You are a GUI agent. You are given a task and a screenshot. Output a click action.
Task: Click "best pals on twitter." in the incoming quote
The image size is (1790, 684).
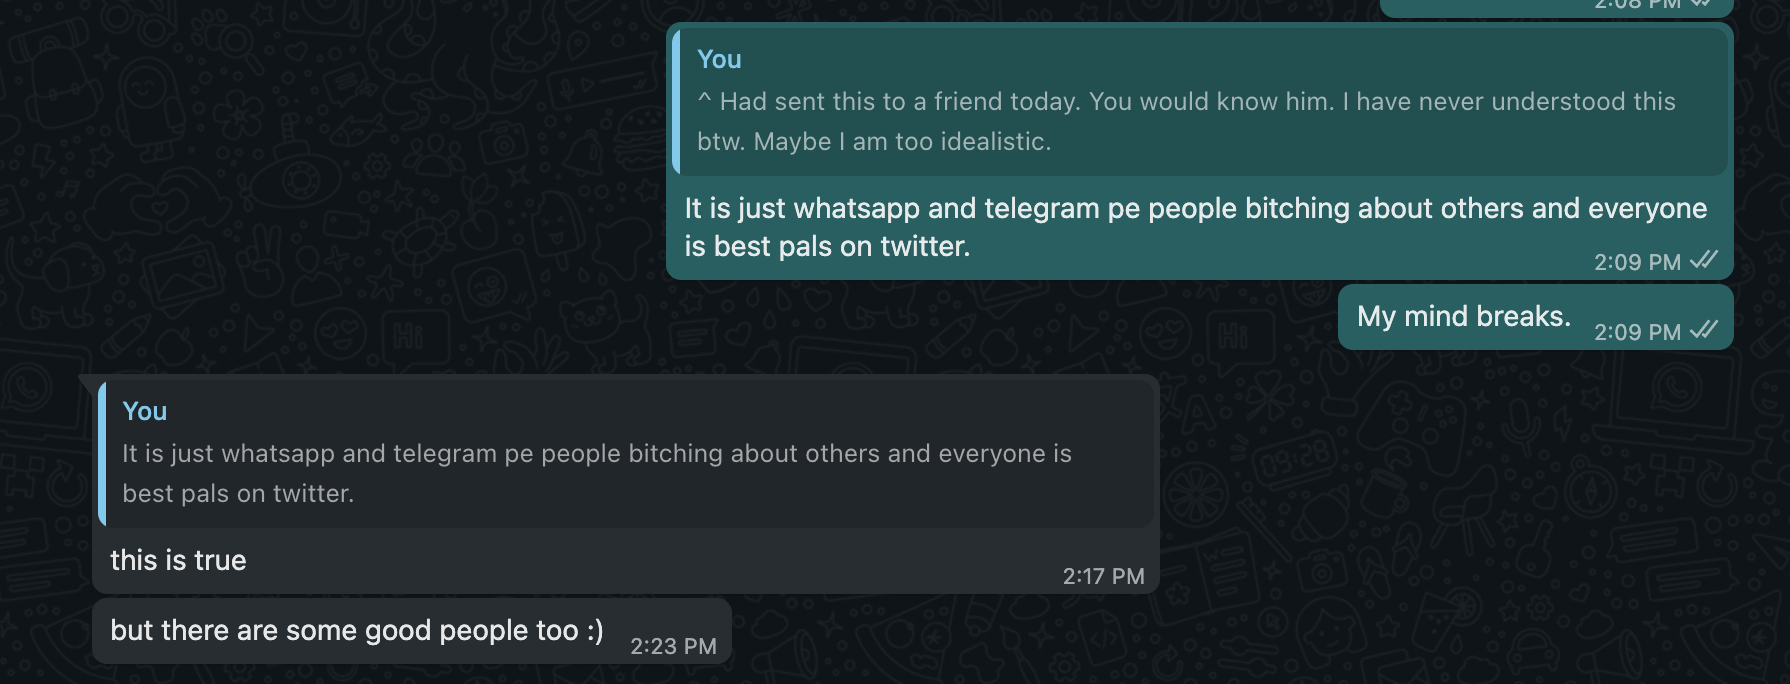point(238,494)
